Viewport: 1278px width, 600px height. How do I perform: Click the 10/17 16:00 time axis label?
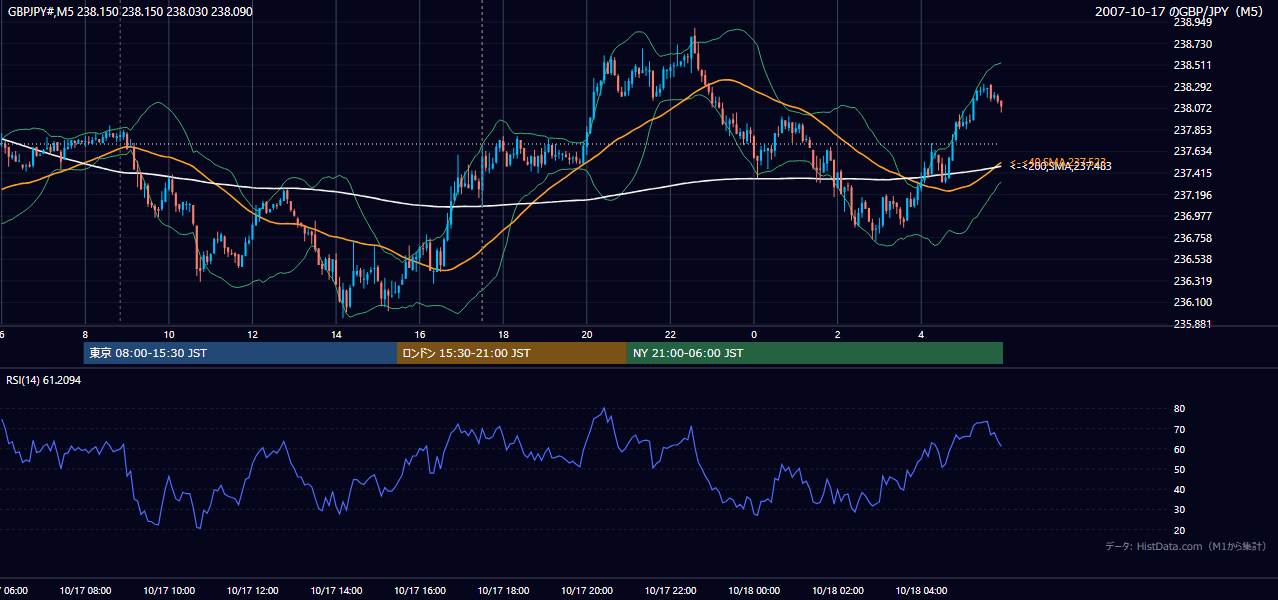pos(420,591)
